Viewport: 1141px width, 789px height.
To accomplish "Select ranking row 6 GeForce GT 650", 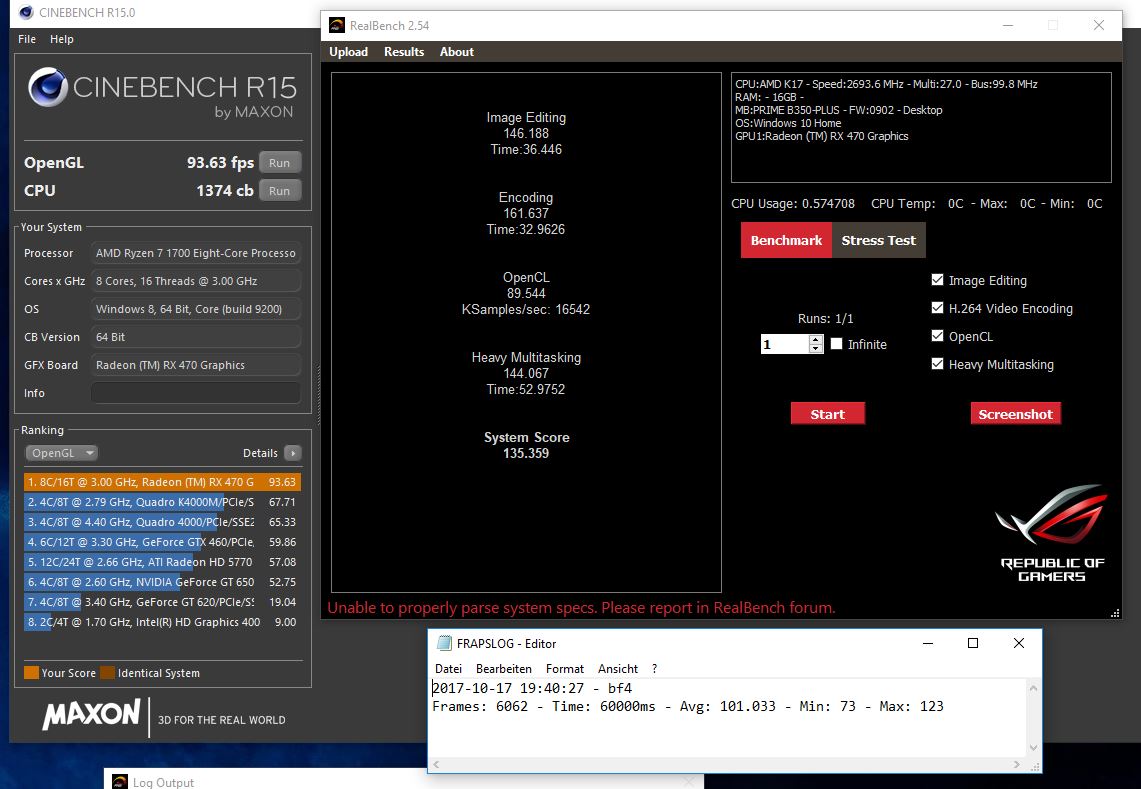I will point(162,582).
